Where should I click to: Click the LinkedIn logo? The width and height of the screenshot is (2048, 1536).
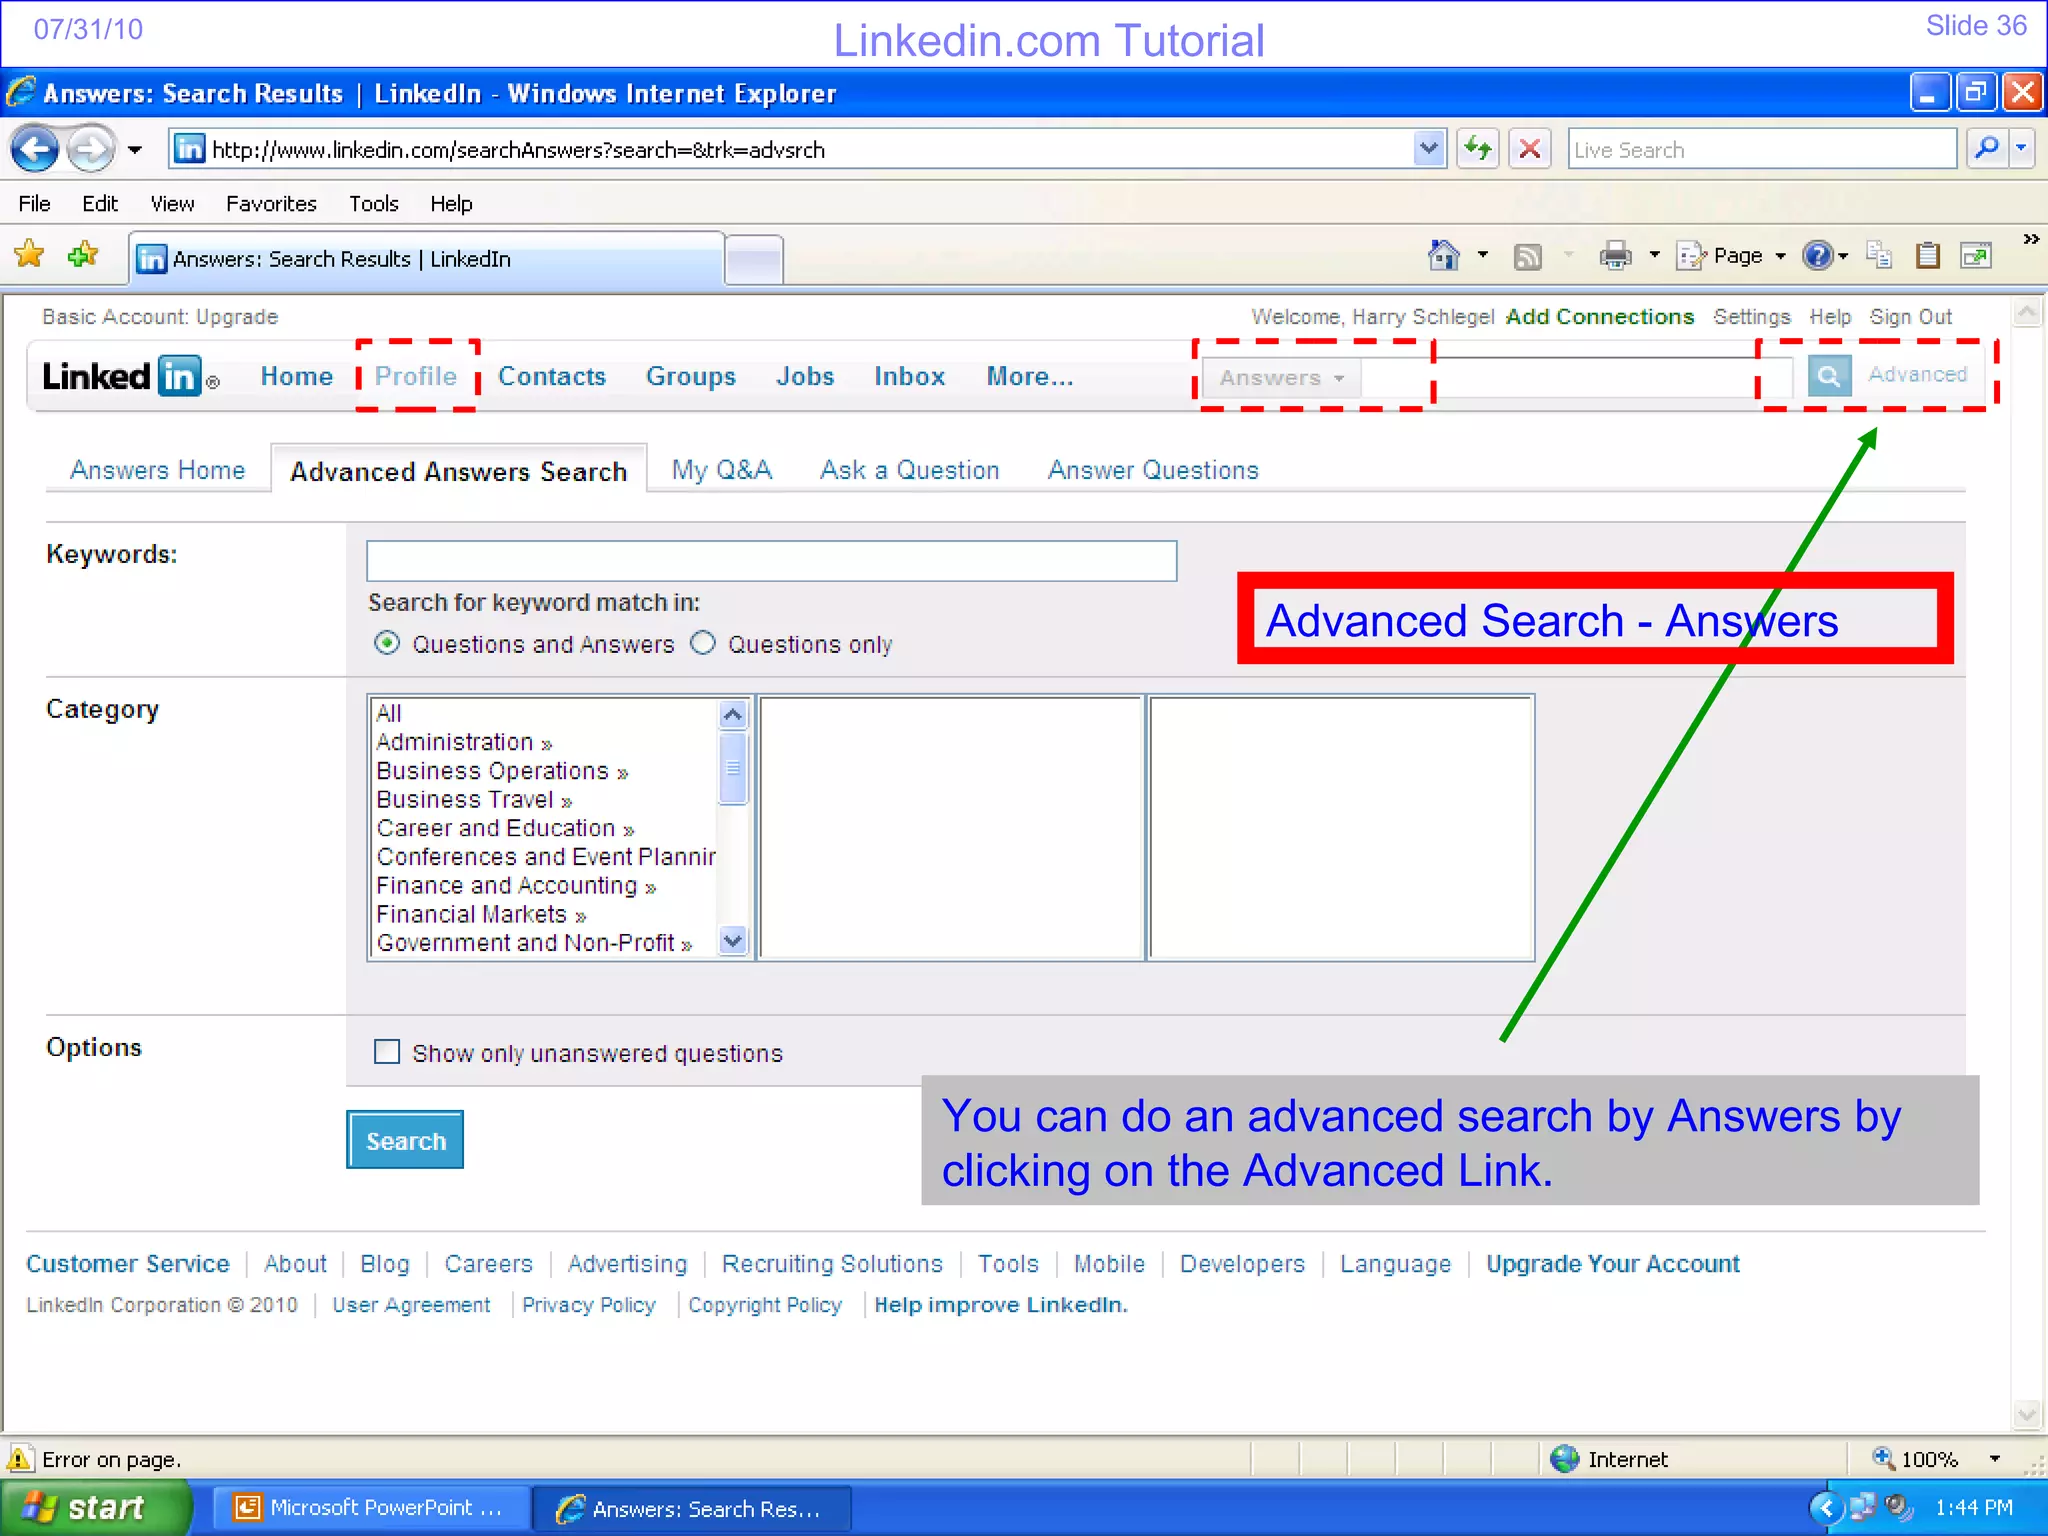tap(130, 377)
